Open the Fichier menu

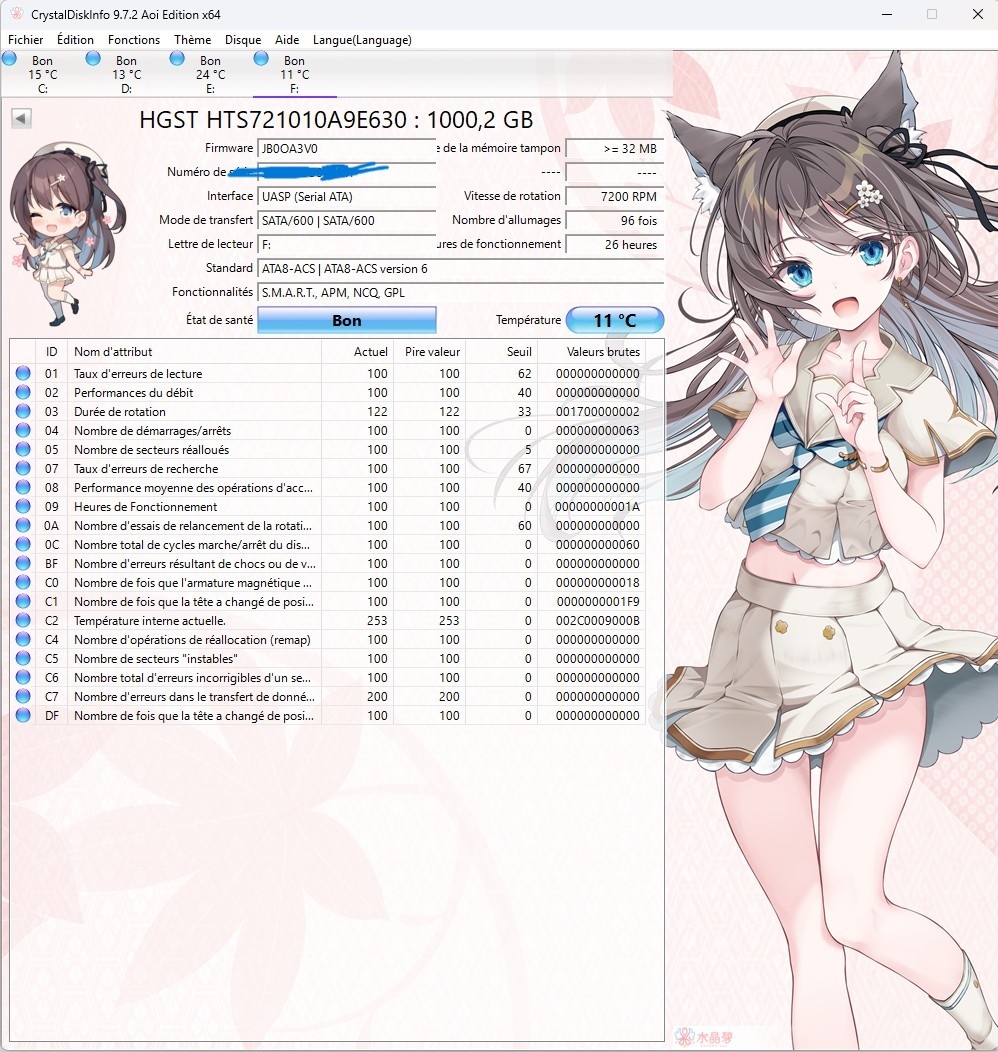pyautogui.click(x=26, y=40)
